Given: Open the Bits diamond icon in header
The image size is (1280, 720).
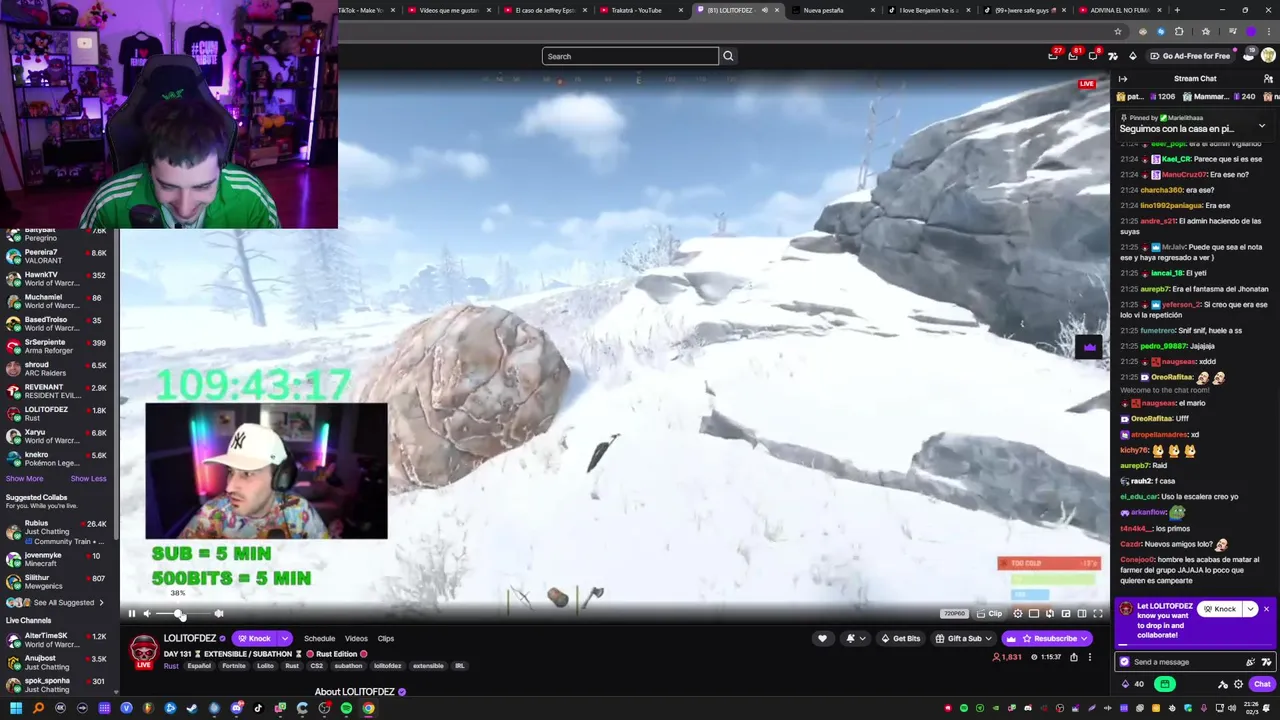Looking at the screenshot, I should (x=1132, y=56).
